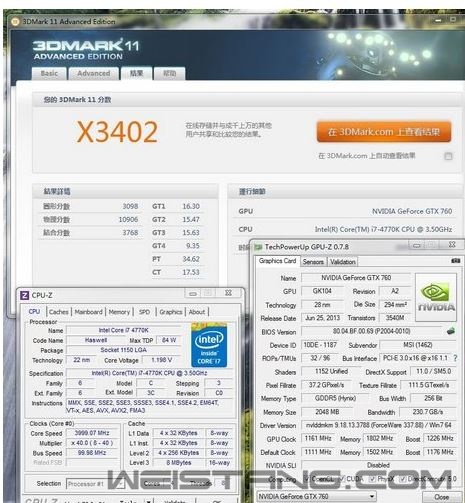Click the GPU Clock value 1161 MHz
Image resolution: width=465 pixels, height=503 pixels.
coord(318,438)
